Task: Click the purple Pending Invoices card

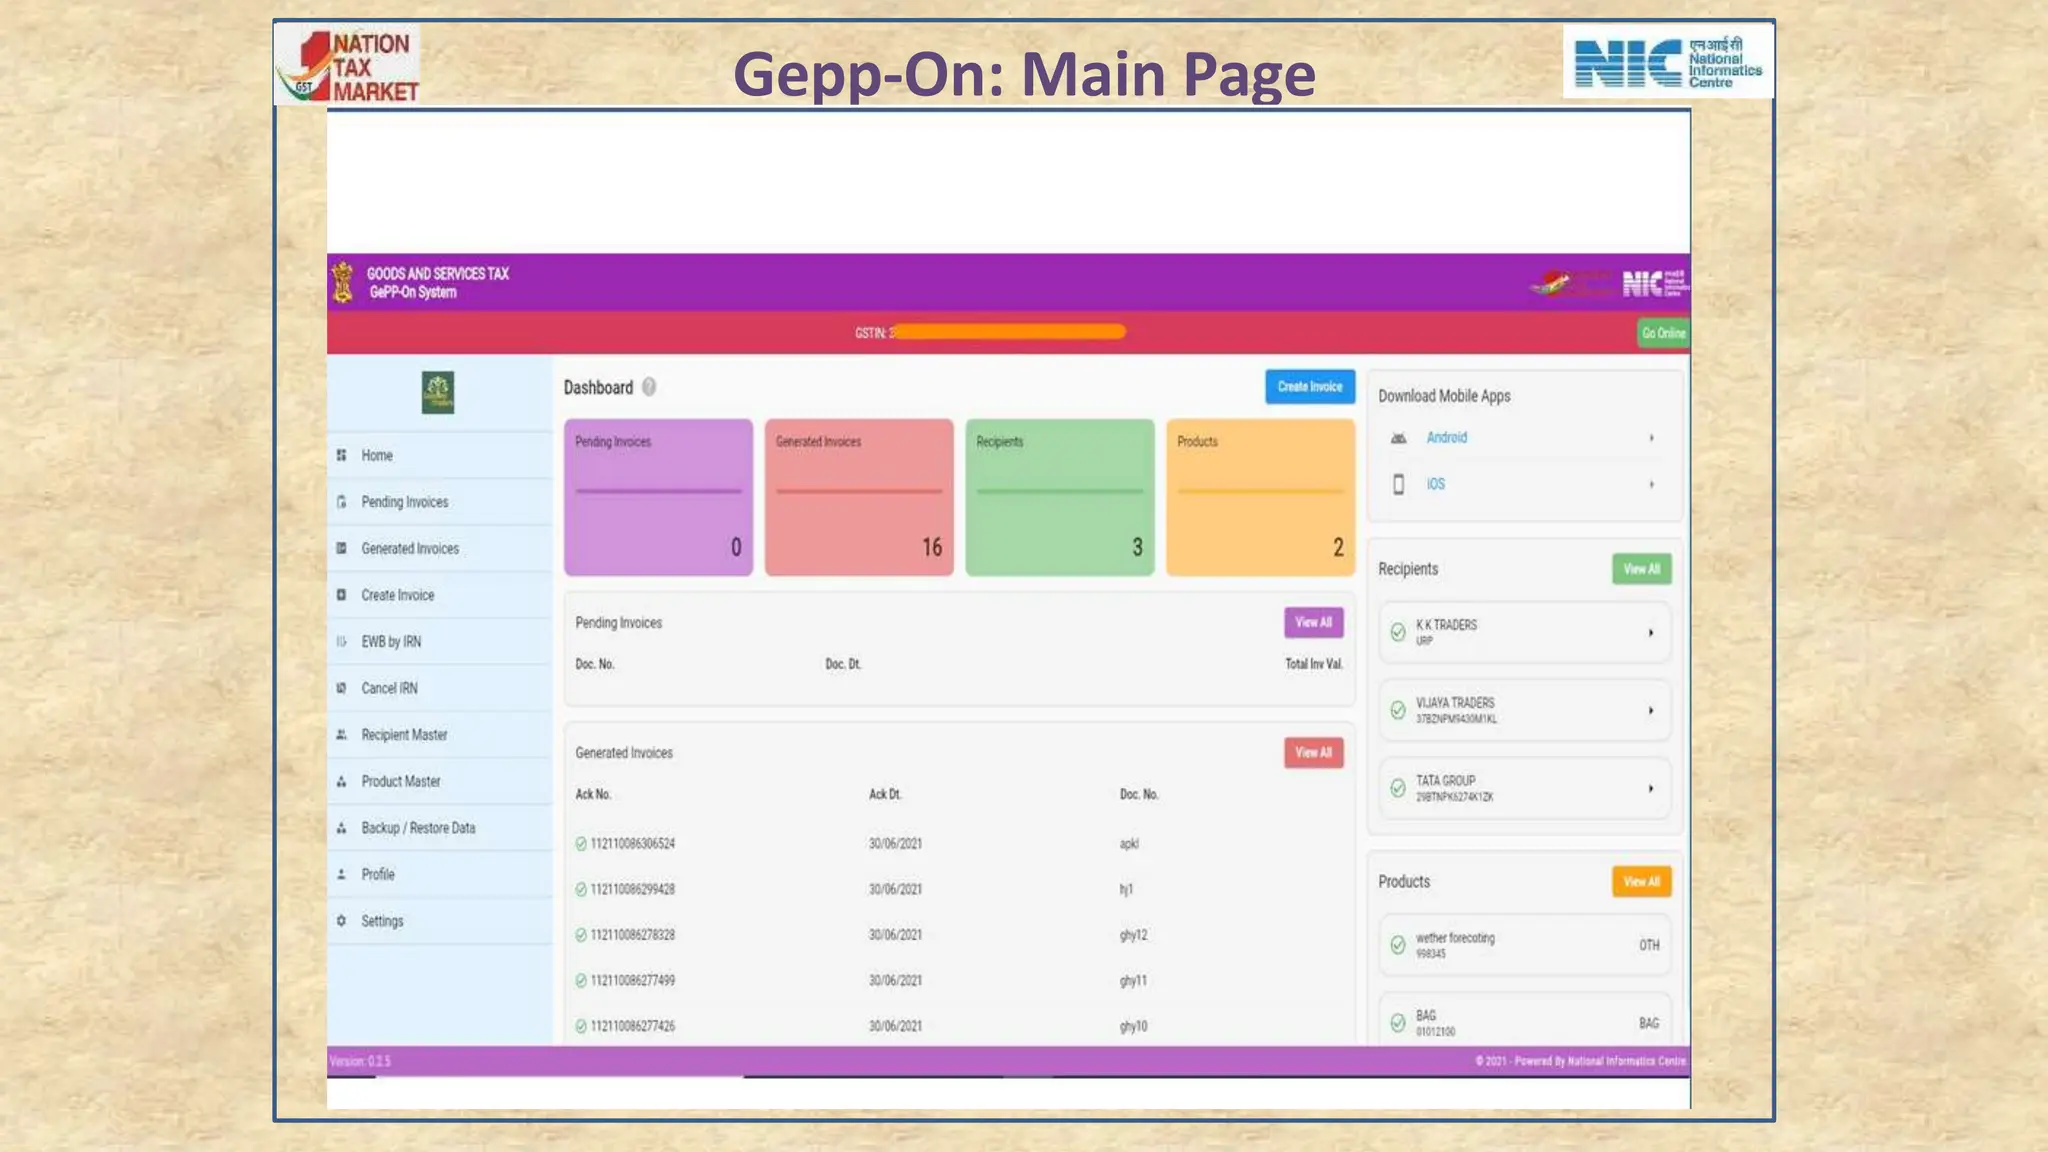Action: 658,497
